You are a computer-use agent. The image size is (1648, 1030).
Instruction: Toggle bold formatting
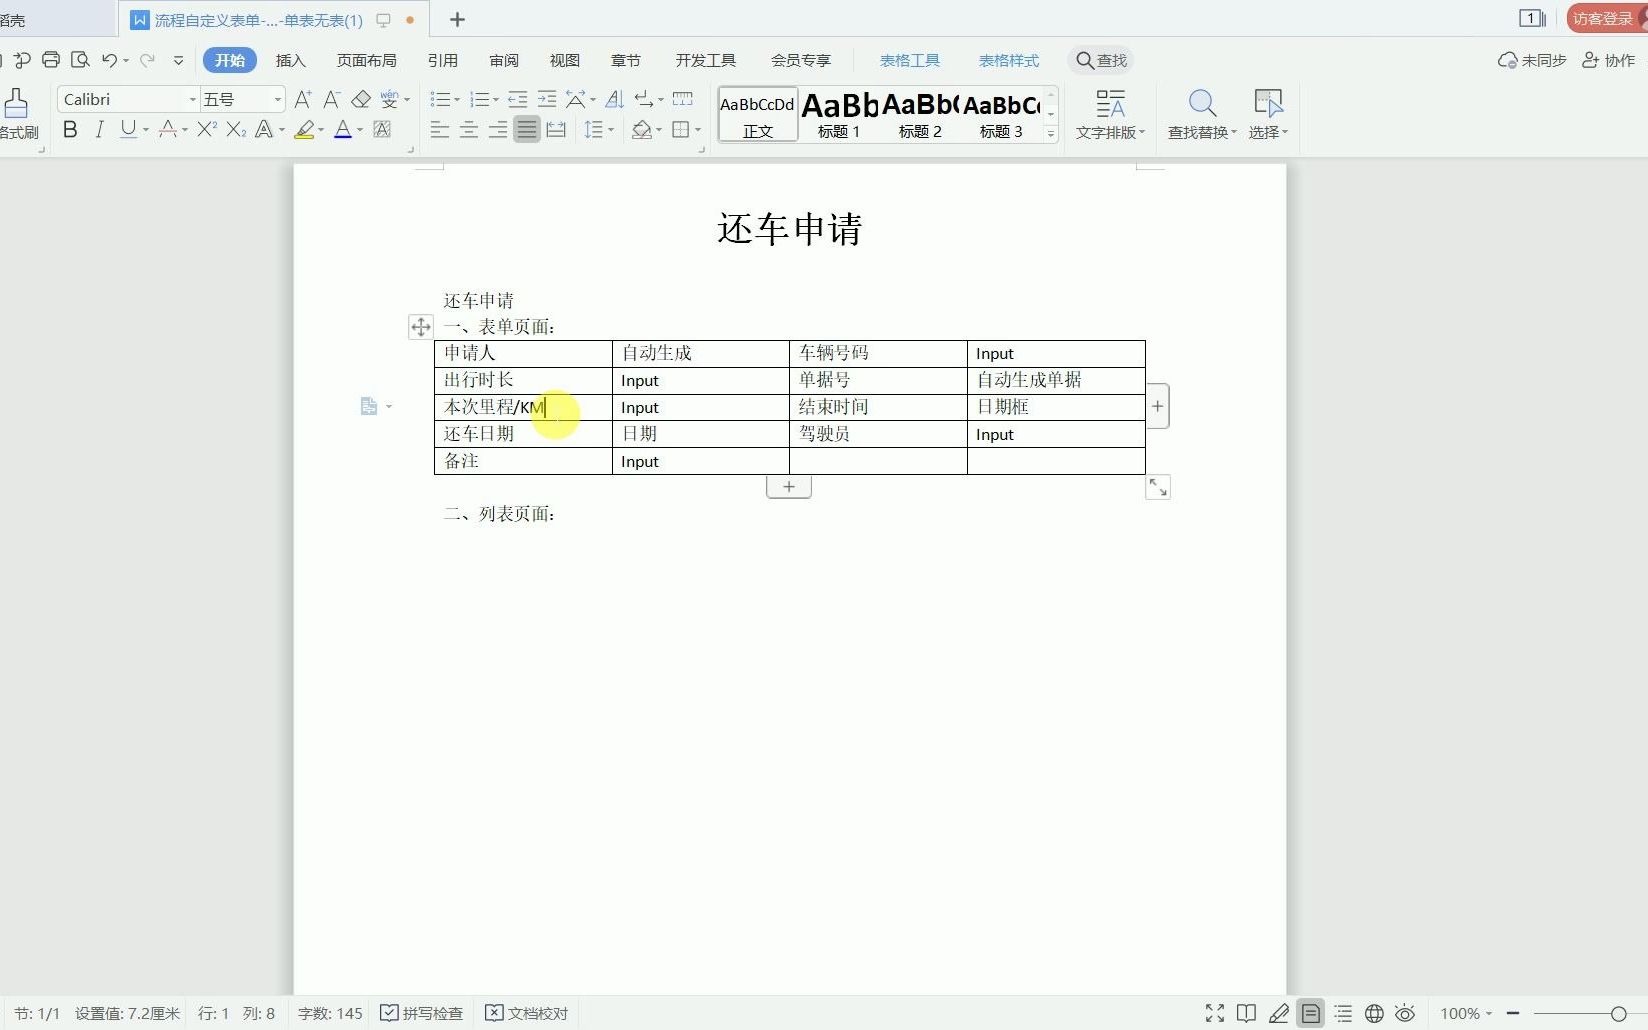[x=70, y=130]
